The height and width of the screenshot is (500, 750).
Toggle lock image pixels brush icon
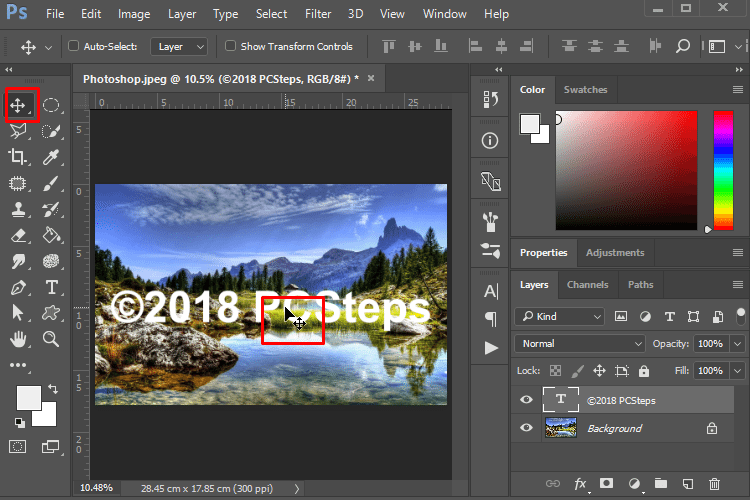pyautogui.click(x=578, y=370)
